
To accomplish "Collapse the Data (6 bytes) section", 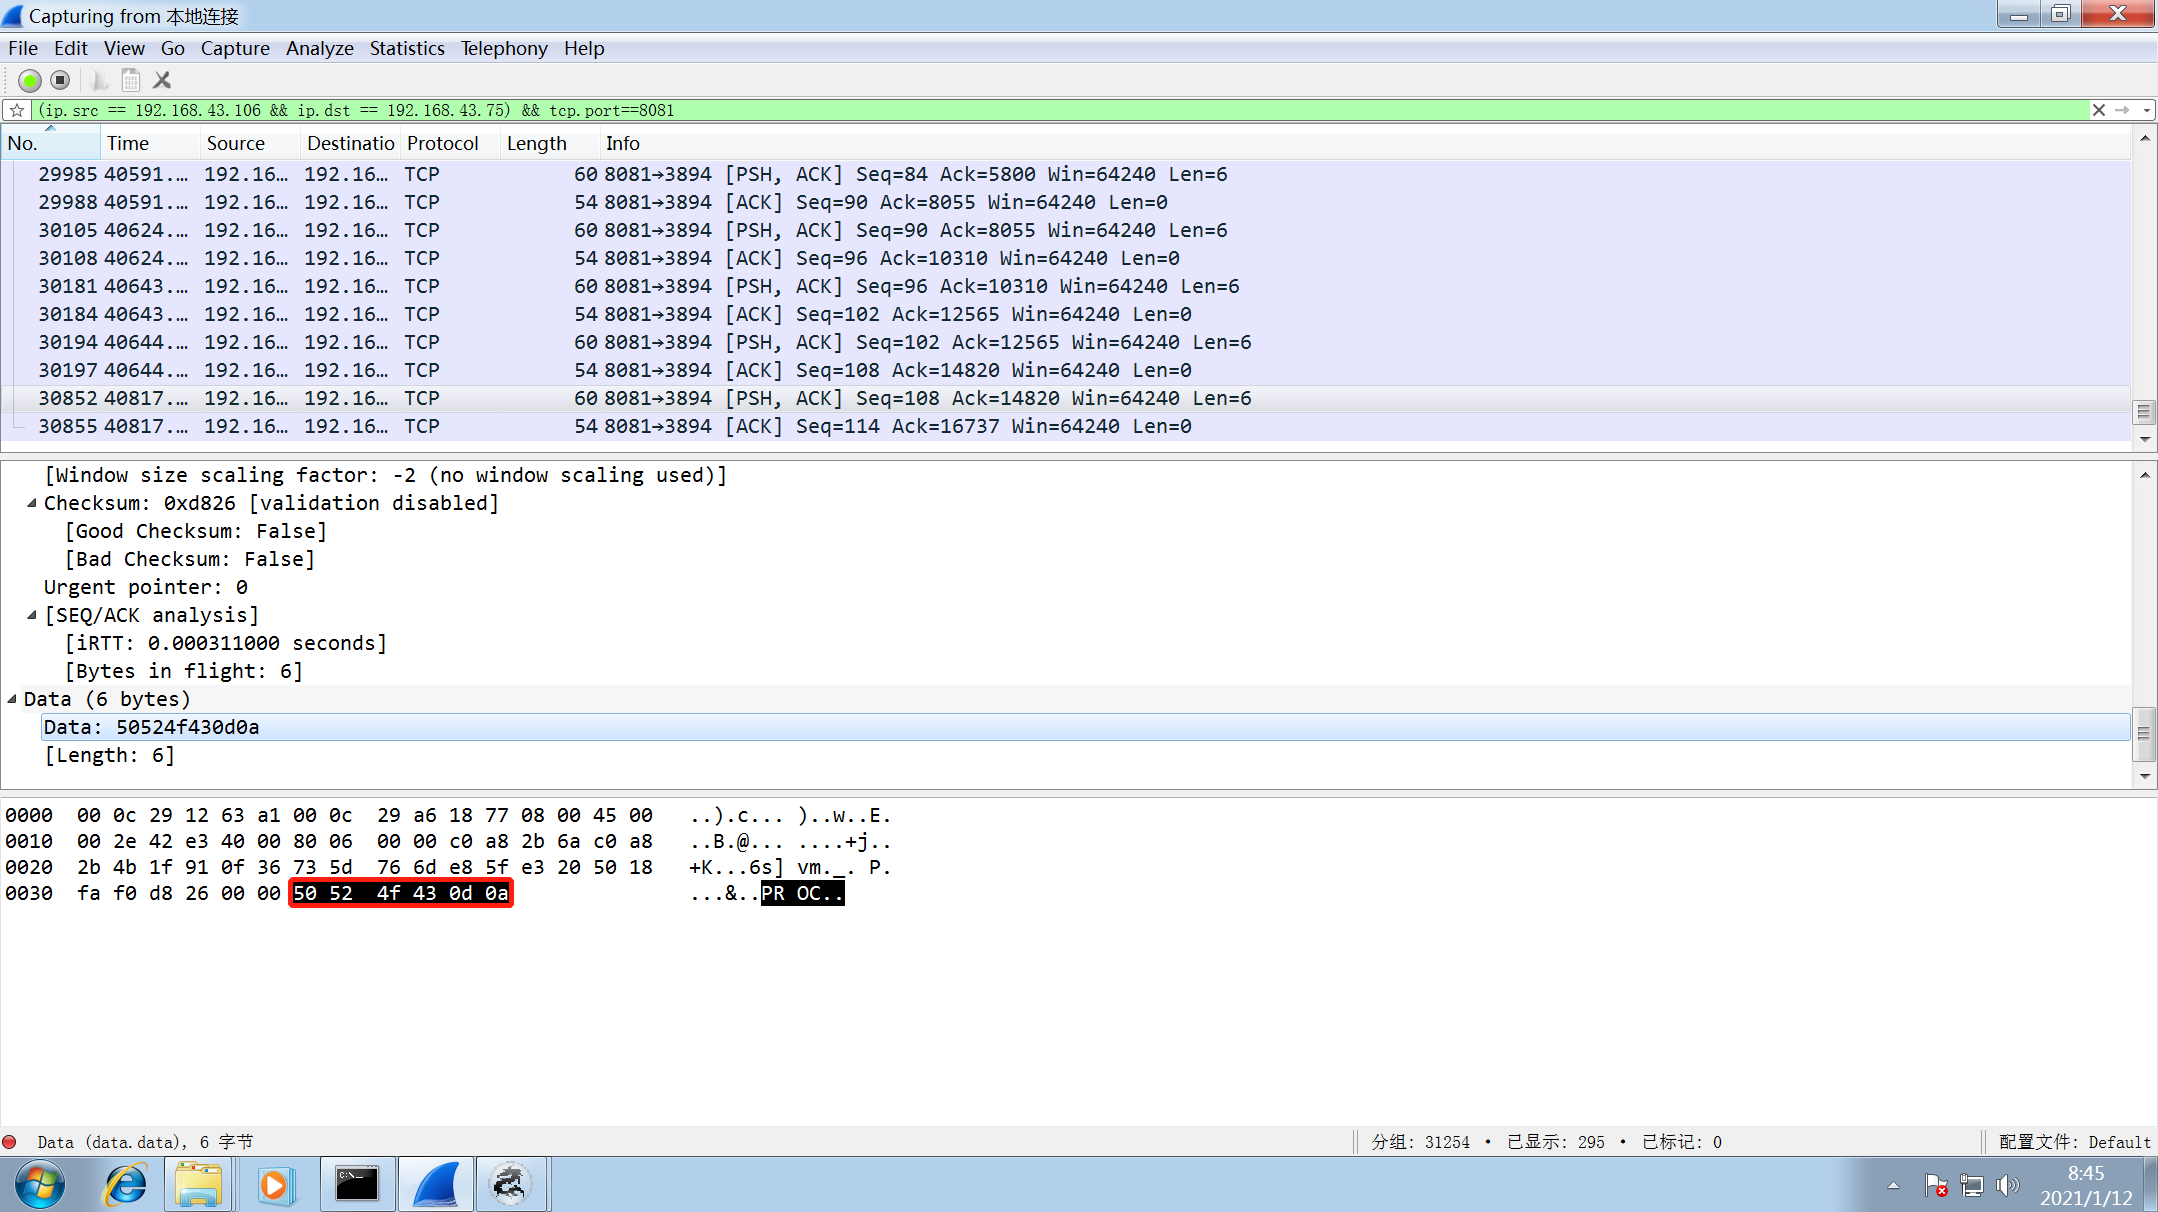I will click(12, 699).
